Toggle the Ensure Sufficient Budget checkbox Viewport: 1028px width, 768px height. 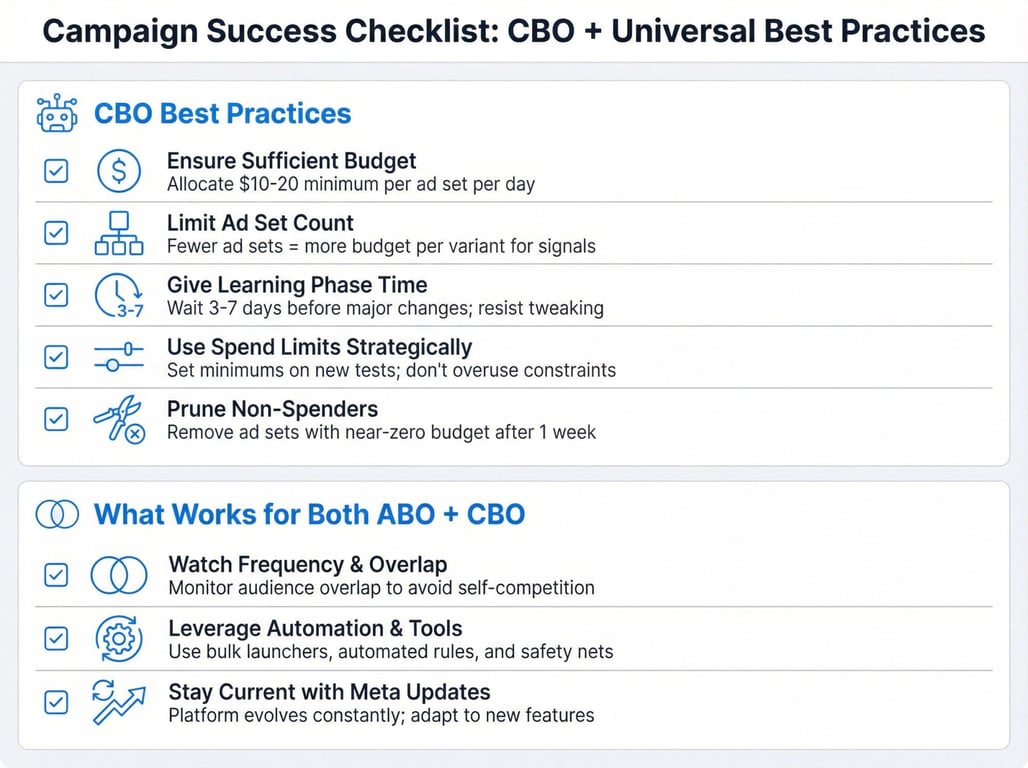tap(56, 171)
